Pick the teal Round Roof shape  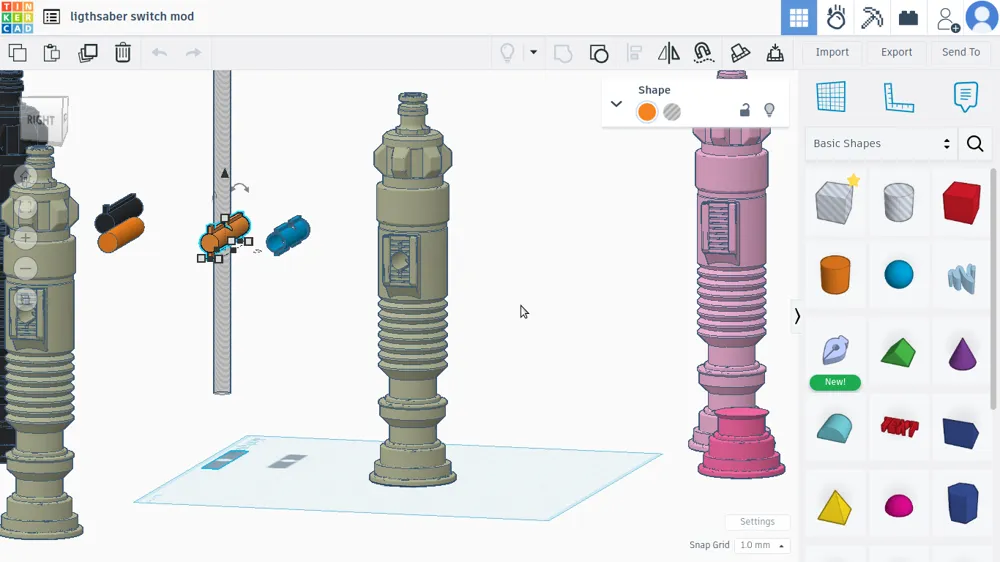tap(835, 427)
